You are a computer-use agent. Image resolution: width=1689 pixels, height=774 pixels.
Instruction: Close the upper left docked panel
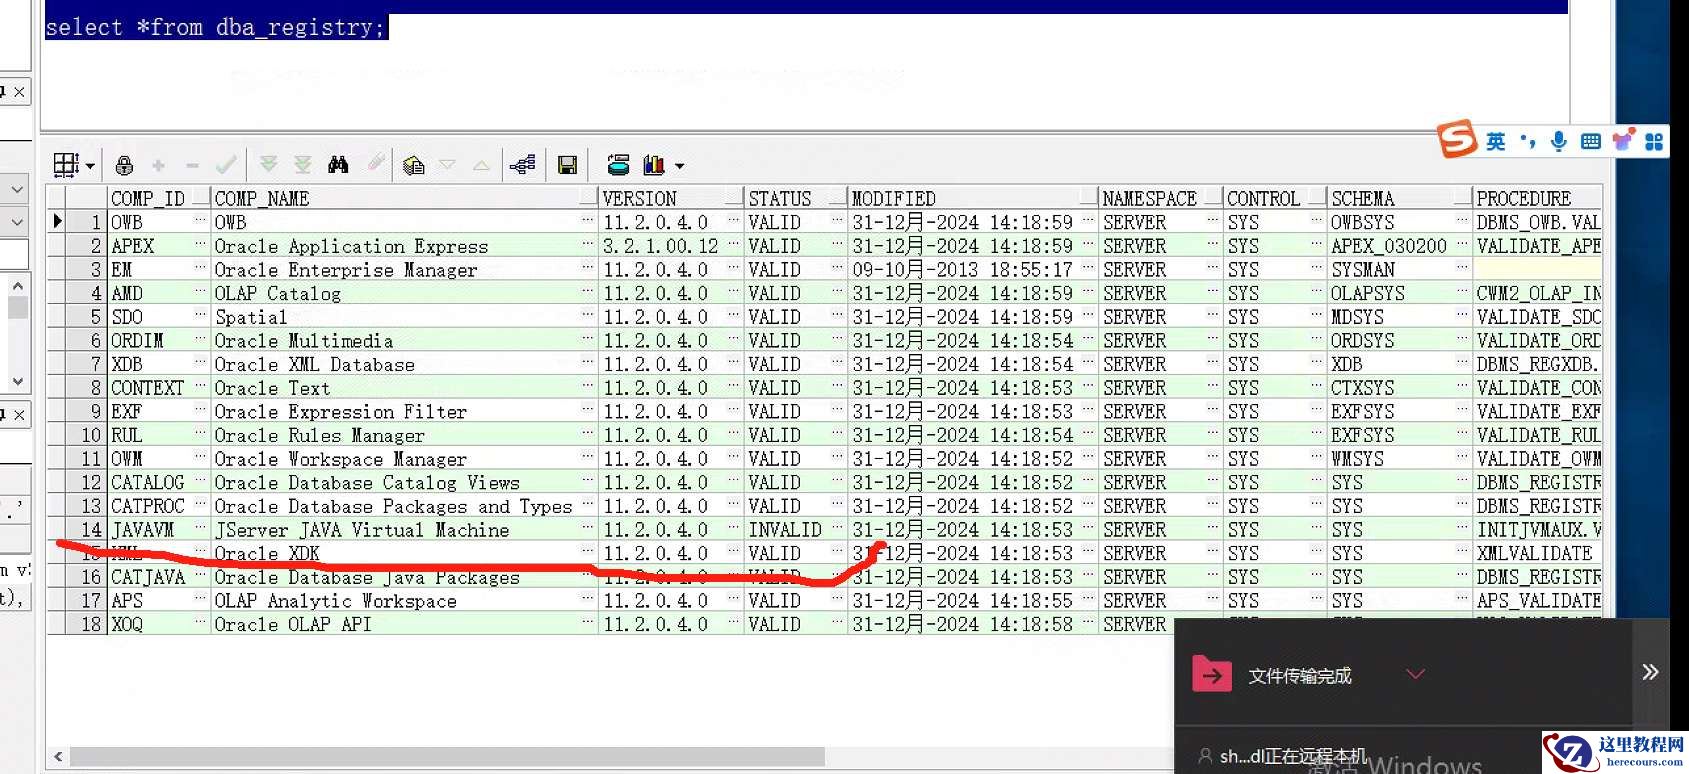pyautogui.click(x=19, y=92)
